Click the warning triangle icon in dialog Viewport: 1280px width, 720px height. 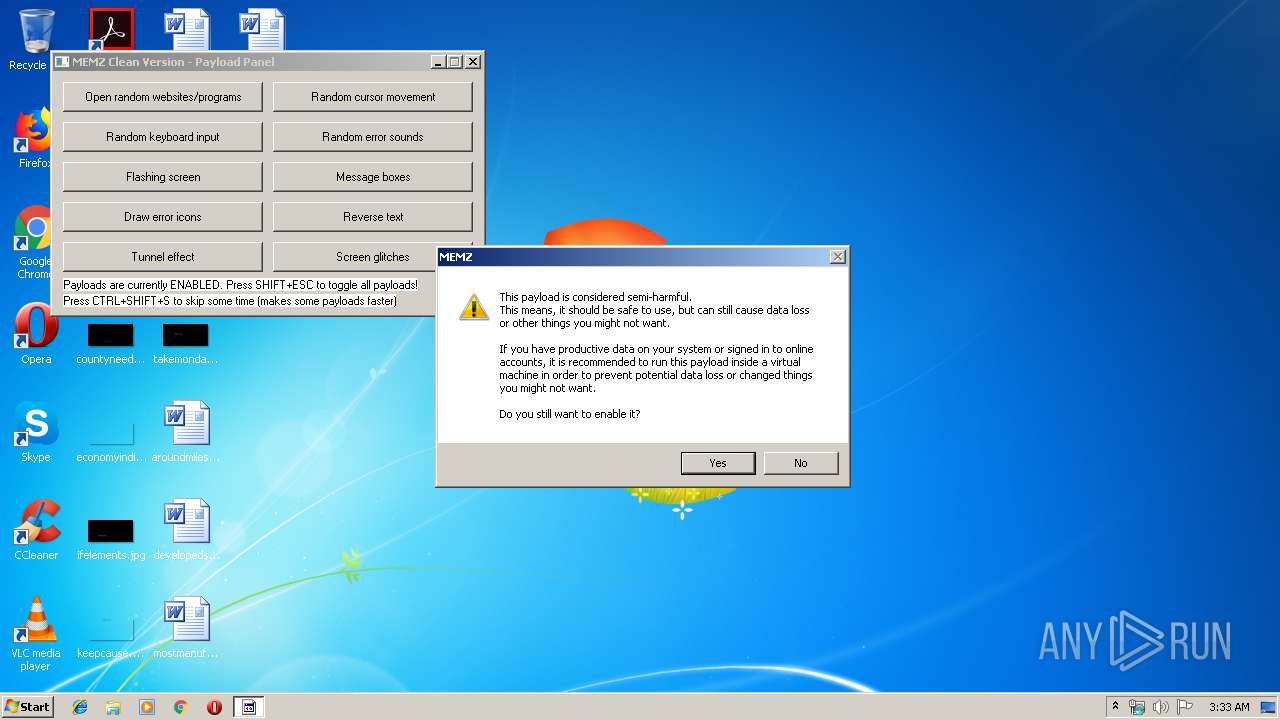click(x=474, y=307)
